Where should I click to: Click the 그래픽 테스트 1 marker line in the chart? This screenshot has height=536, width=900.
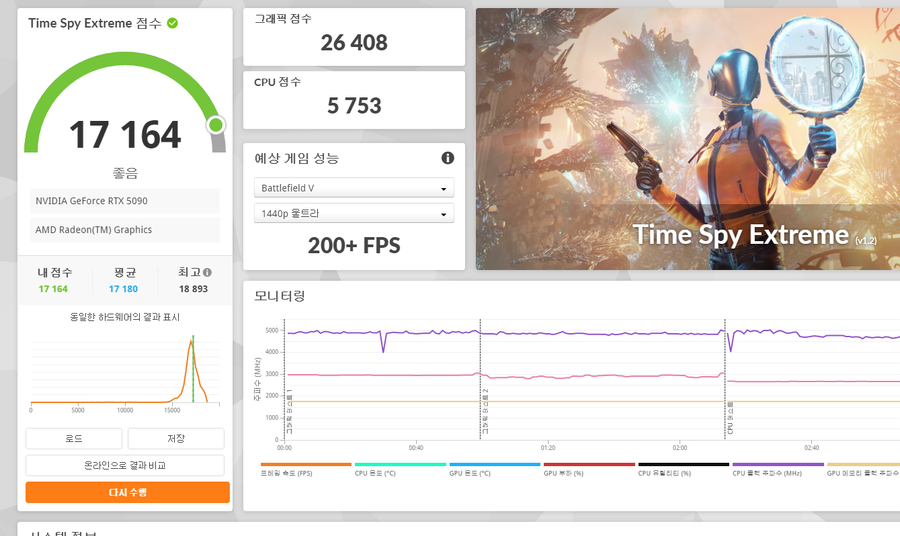[x=285, y=379]
